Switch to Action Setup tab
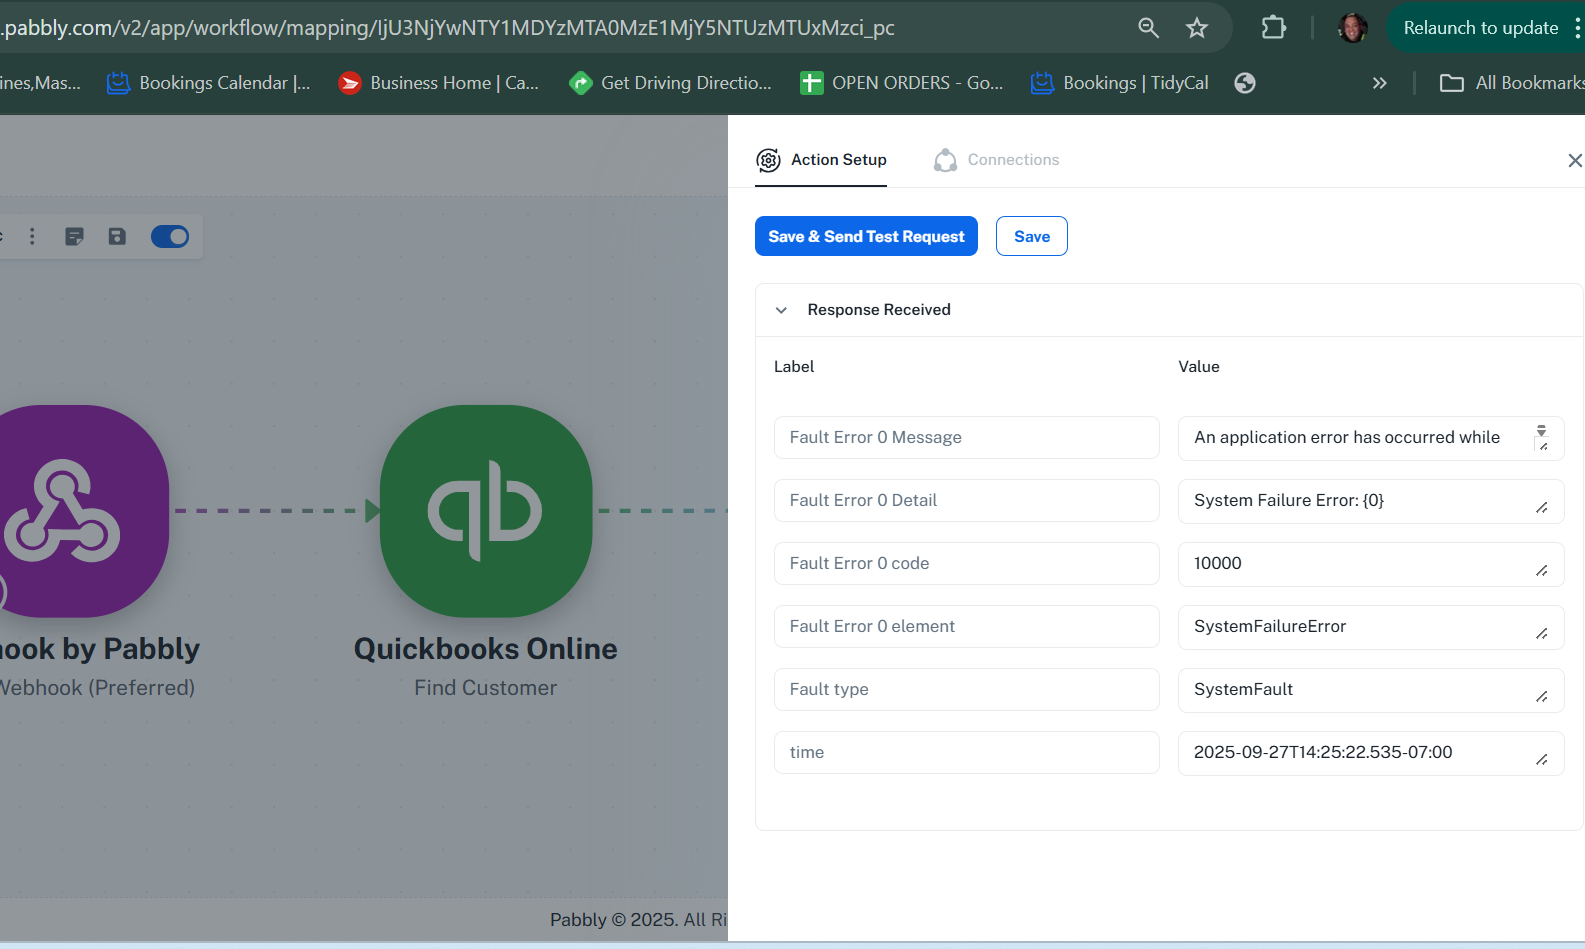The image size is (1585, 949). [821, 160]
